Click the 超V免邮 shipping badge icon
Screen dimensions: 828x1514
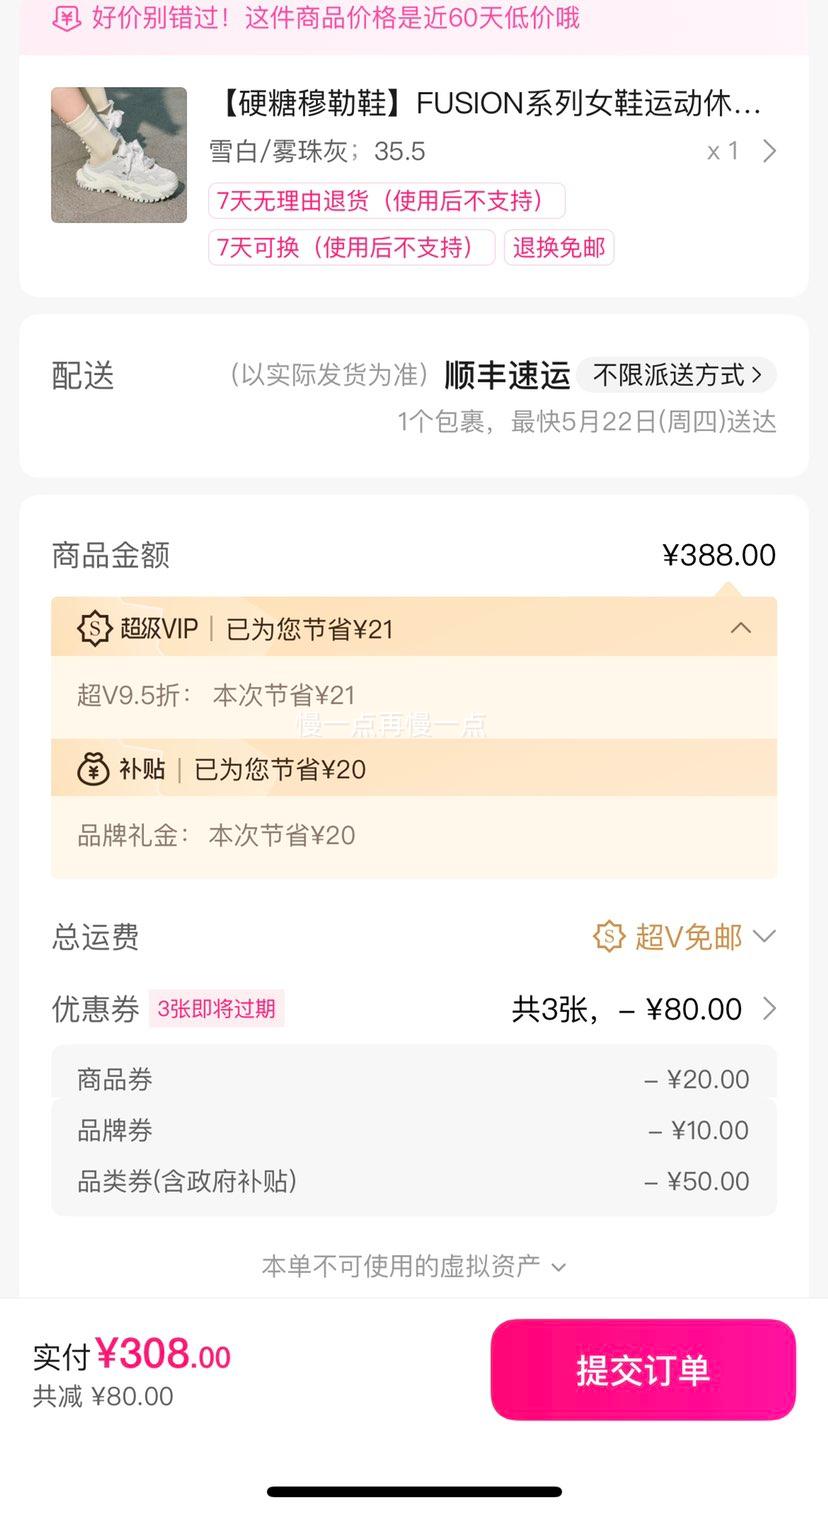point(609,937)
